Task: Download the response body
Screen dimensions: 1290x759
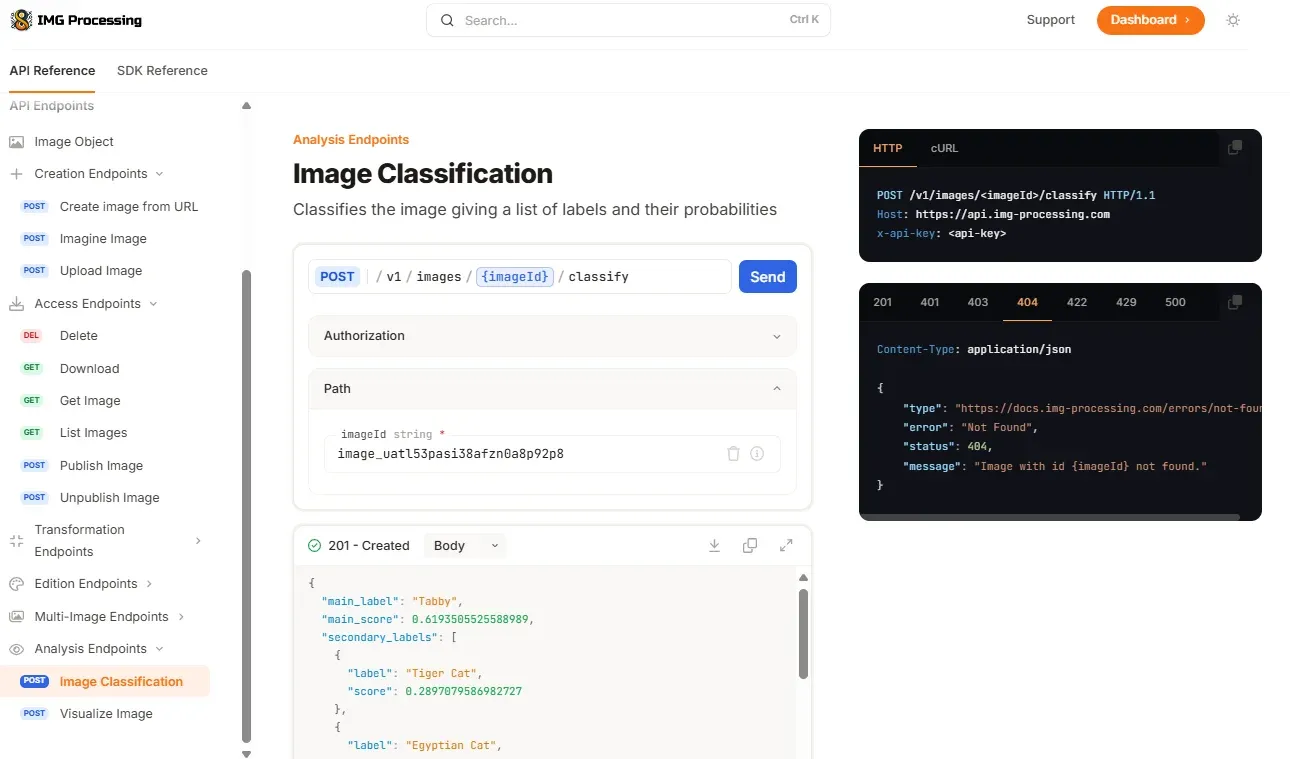Action: tap(714, 545)
